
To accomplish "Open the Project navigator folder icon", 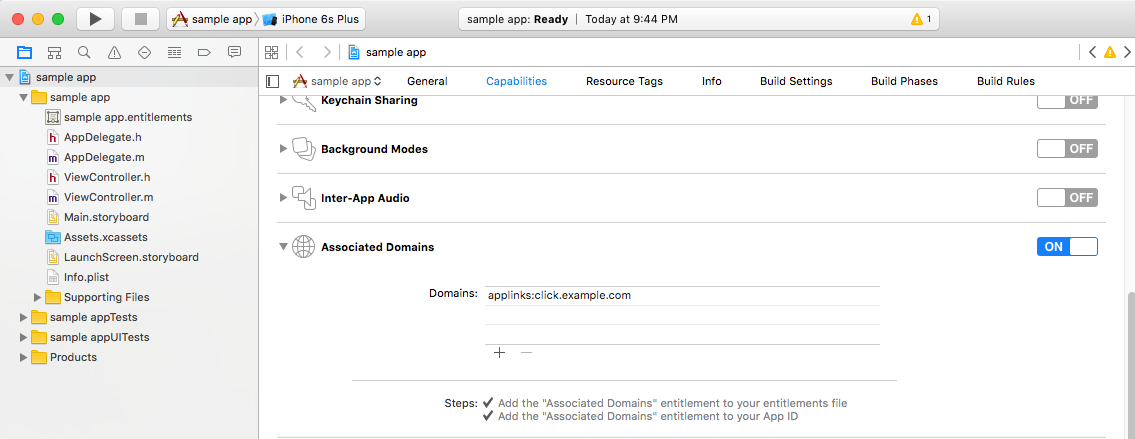I will (24, 52).
